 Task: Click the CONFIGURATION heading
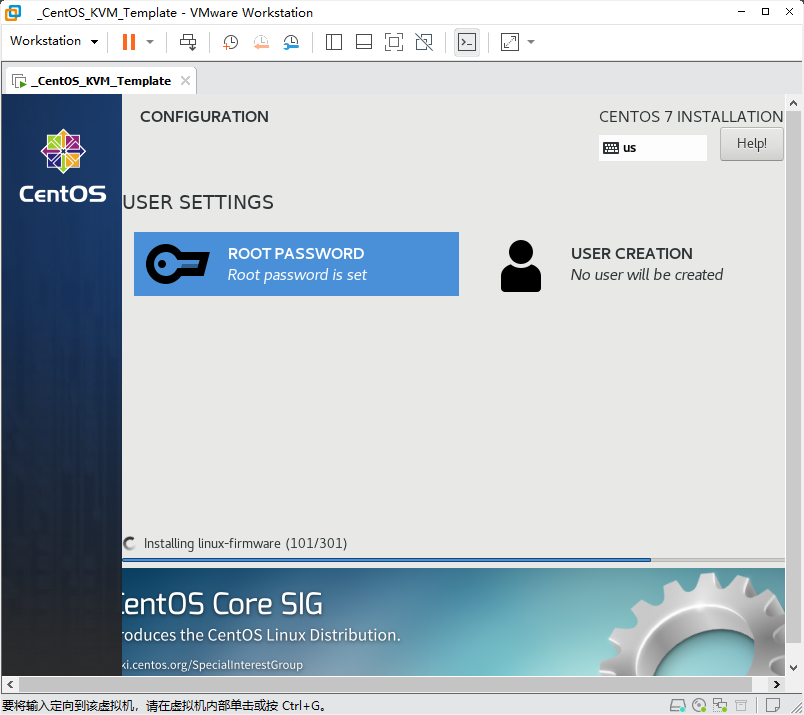204,117
